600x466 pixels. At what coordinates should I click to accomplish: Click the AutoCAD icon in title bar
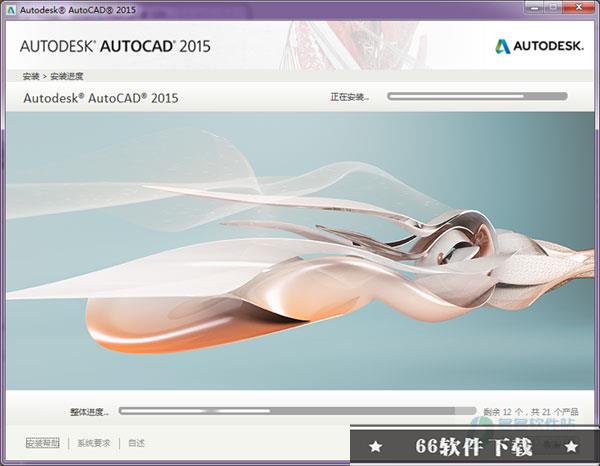click(10, 10)
